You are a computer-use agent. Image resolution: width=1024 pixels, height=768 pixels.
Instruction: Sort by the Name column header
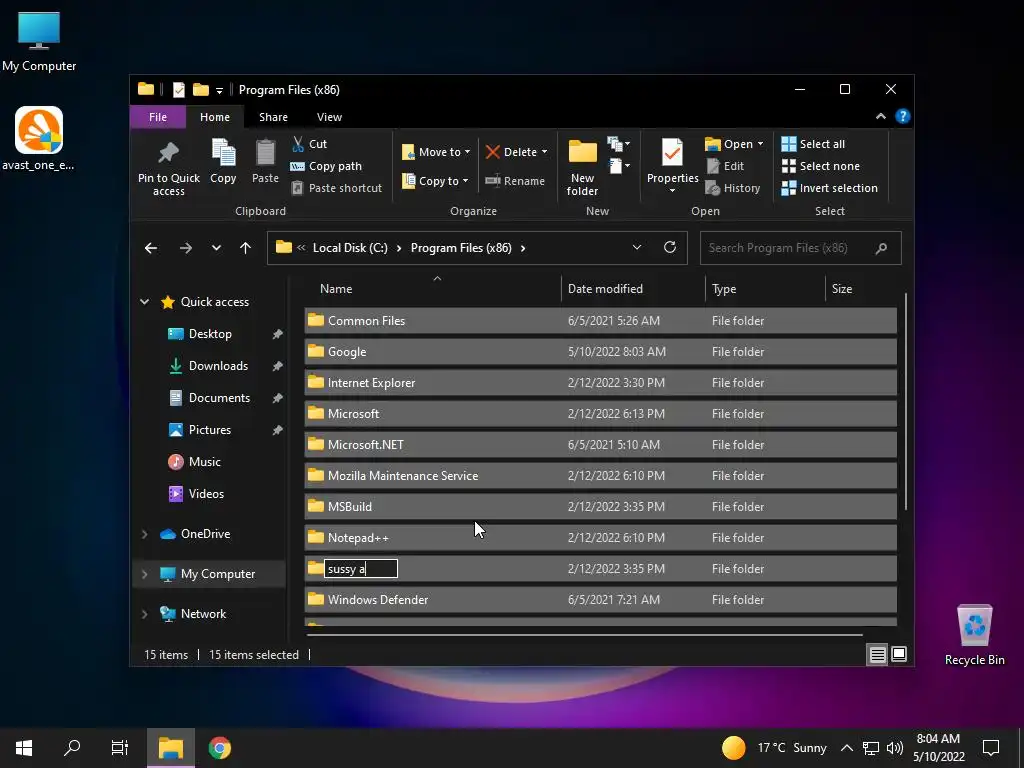point(432,289)
